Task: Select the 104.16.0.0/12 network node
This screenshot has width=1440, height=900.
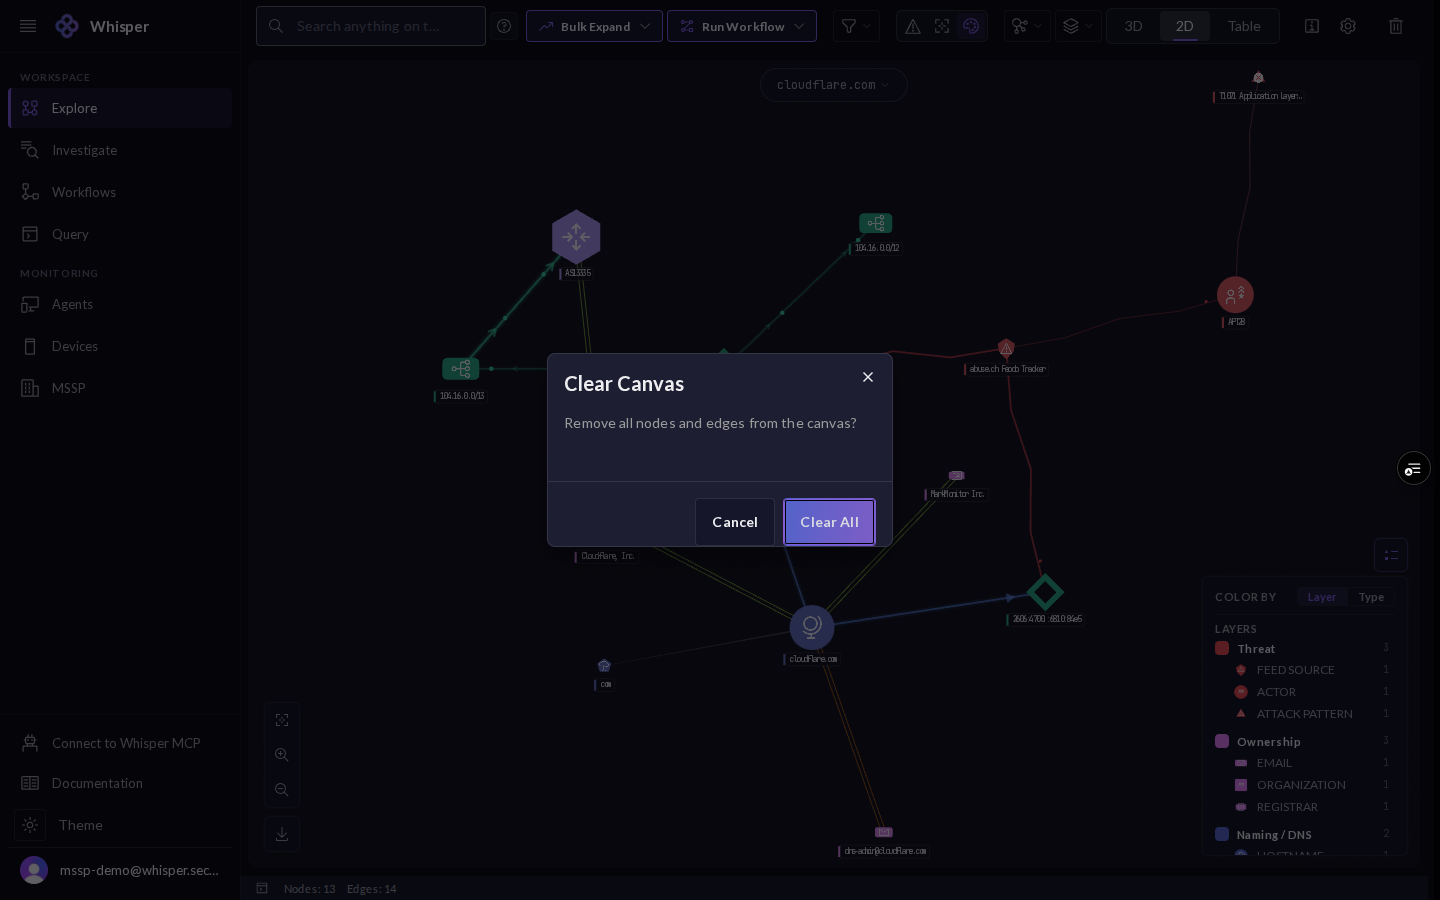Action: tap(875, 223)
